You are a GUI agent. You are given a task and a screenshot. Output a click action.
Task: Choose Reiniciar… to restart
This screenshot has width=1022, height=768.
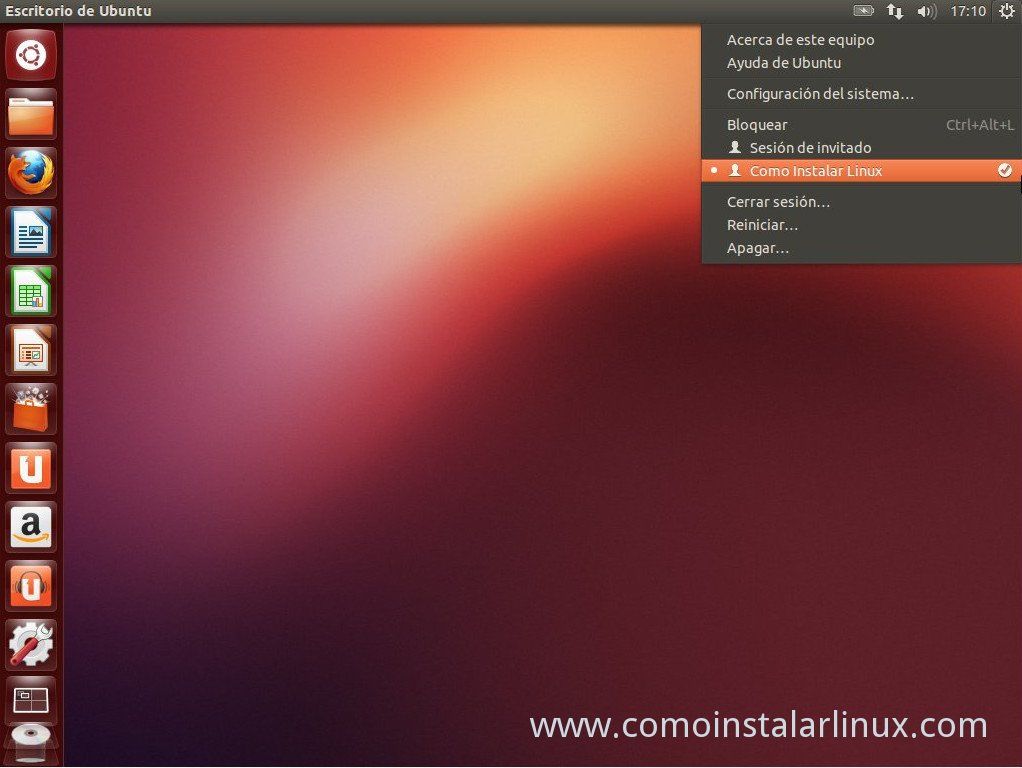pos(862,225)
